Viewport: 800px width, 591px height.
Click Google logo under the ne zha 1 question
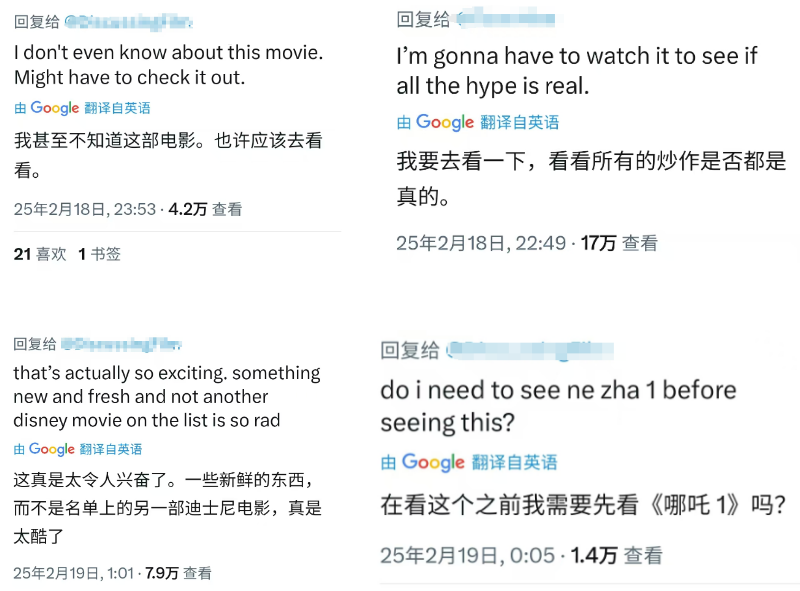433,462
